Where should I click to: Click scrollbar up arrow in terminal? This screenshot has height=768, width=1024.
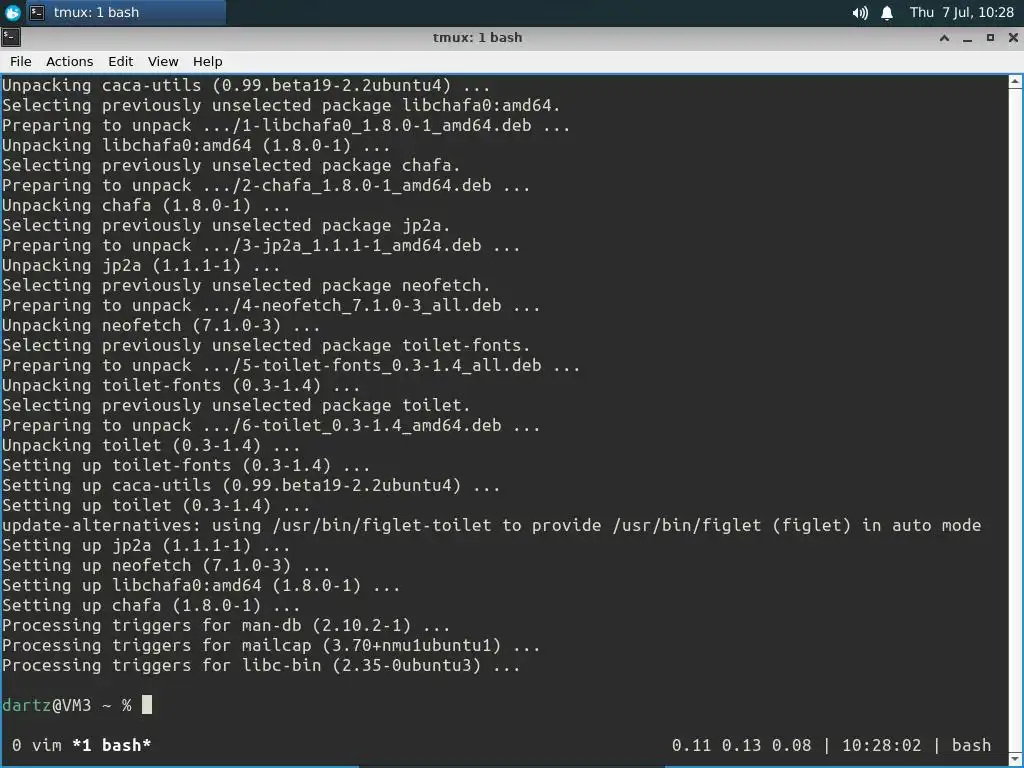(x=1016, y=82)
